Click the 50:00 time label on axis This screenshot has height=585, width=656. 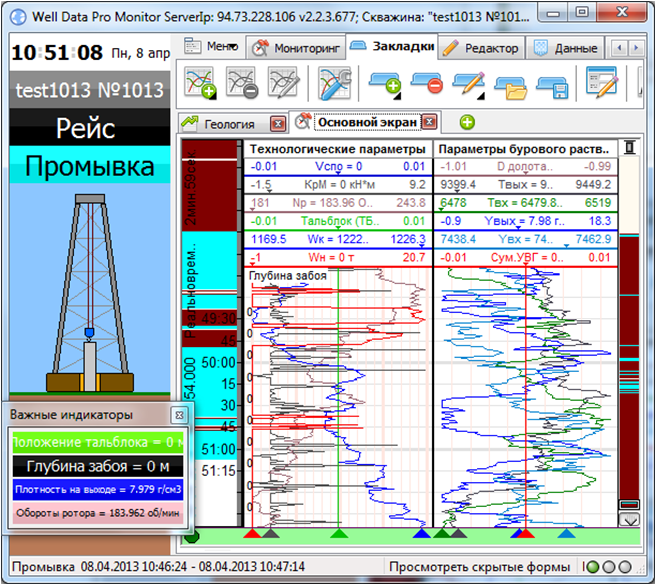pos(218,362)
